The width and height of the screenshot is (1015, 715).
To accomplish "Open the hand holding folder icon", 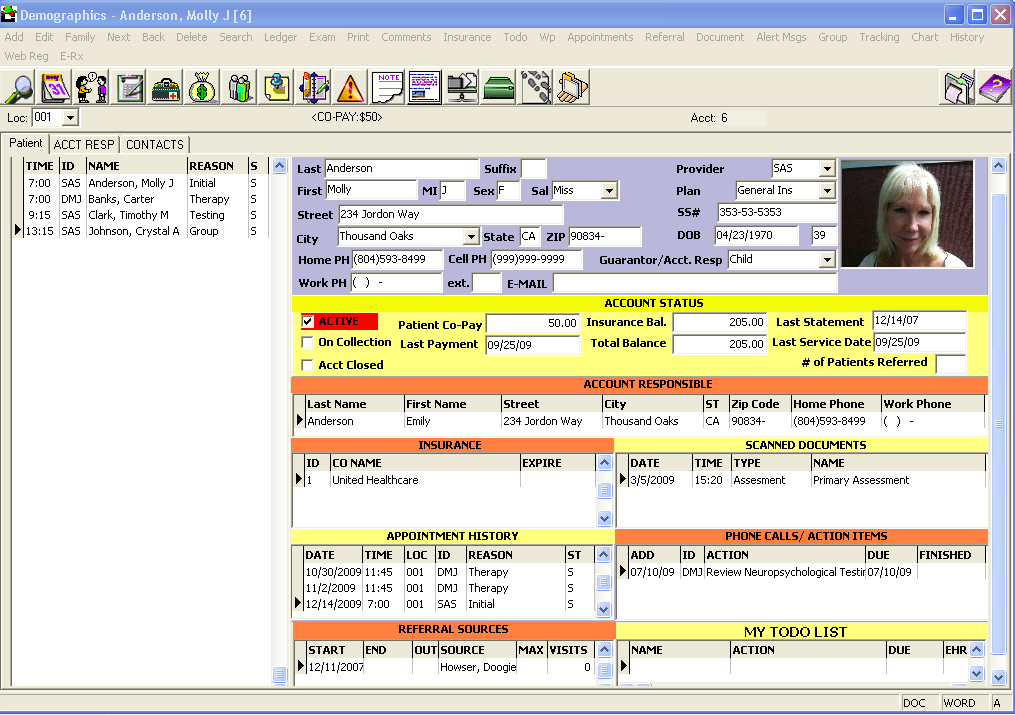I will click(x=572, y=88).
